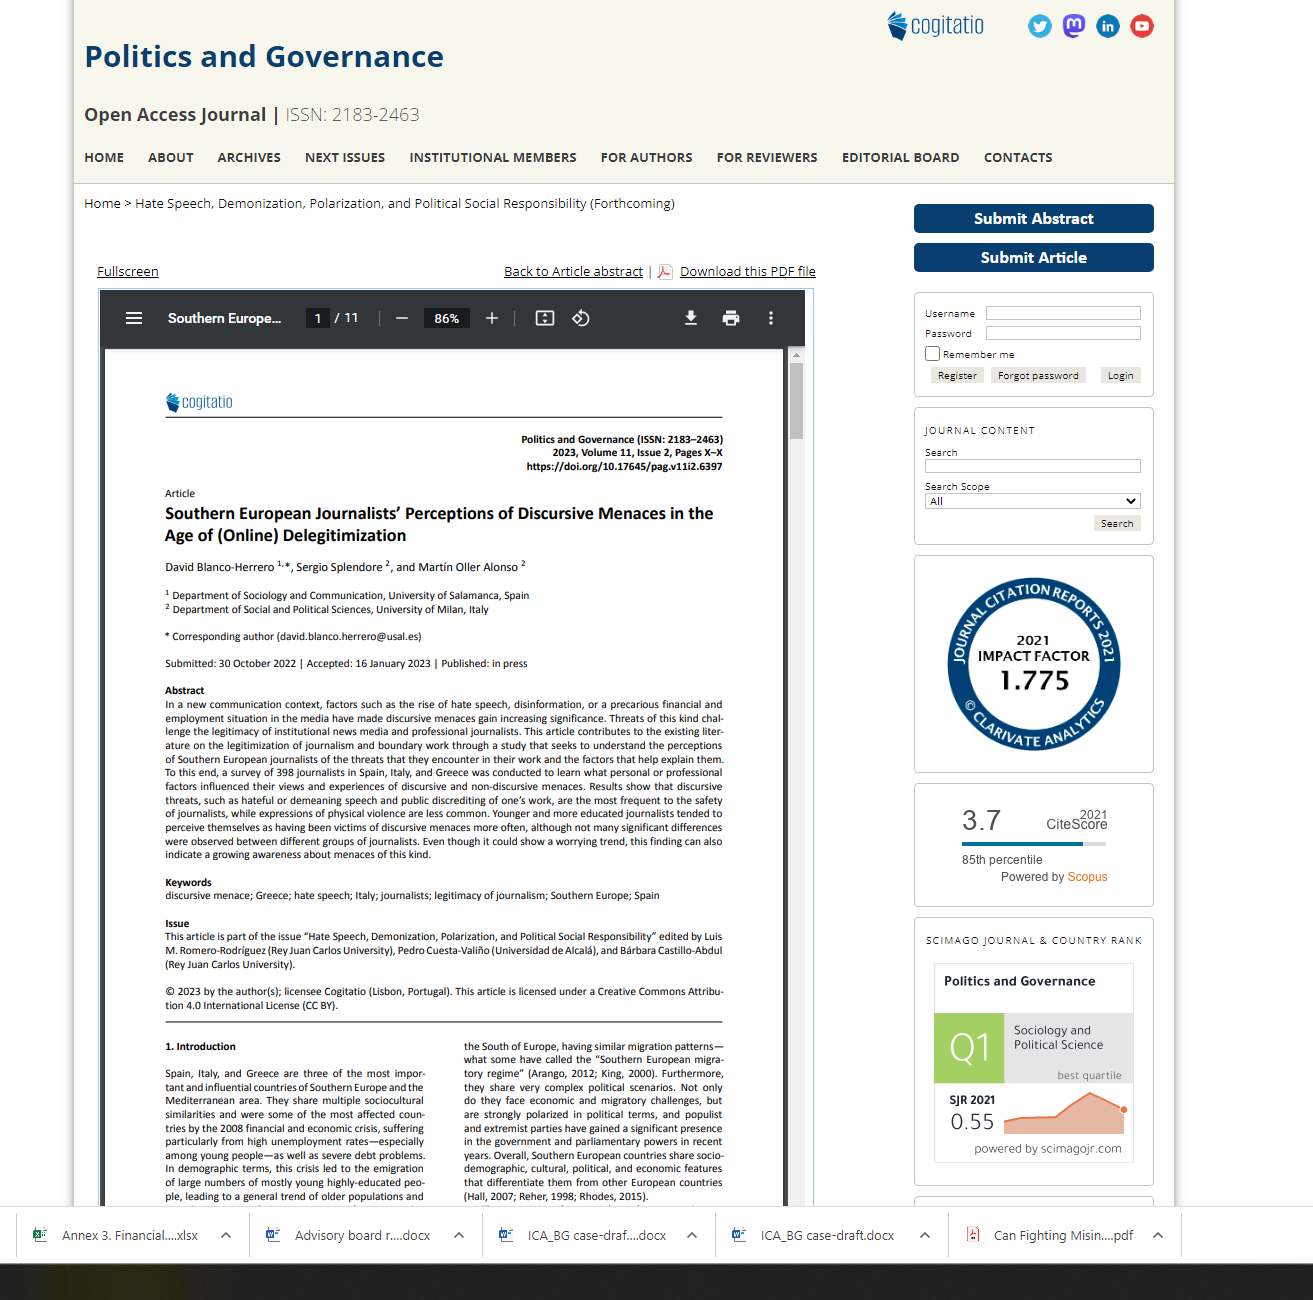
Task: Zoom in the PDF with plus icon
Action: [492, 318]
